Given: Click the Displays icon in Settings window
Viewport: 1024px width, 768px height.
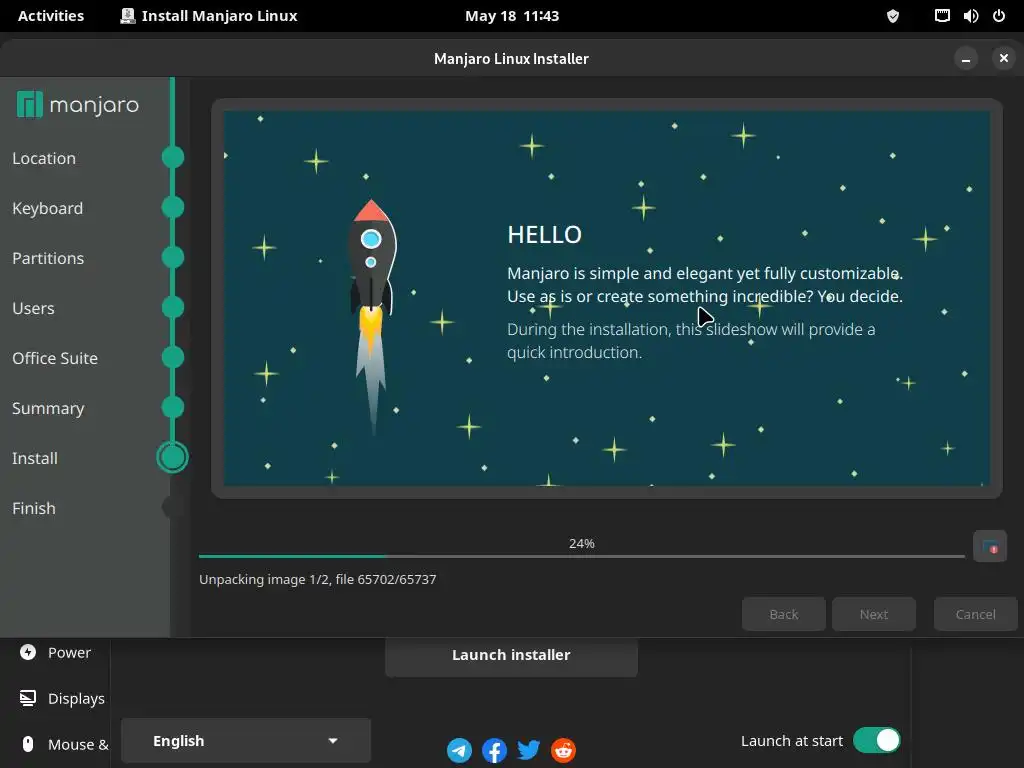Looking at the screenshot, I should pyautogui.click(x=28, y=698).
